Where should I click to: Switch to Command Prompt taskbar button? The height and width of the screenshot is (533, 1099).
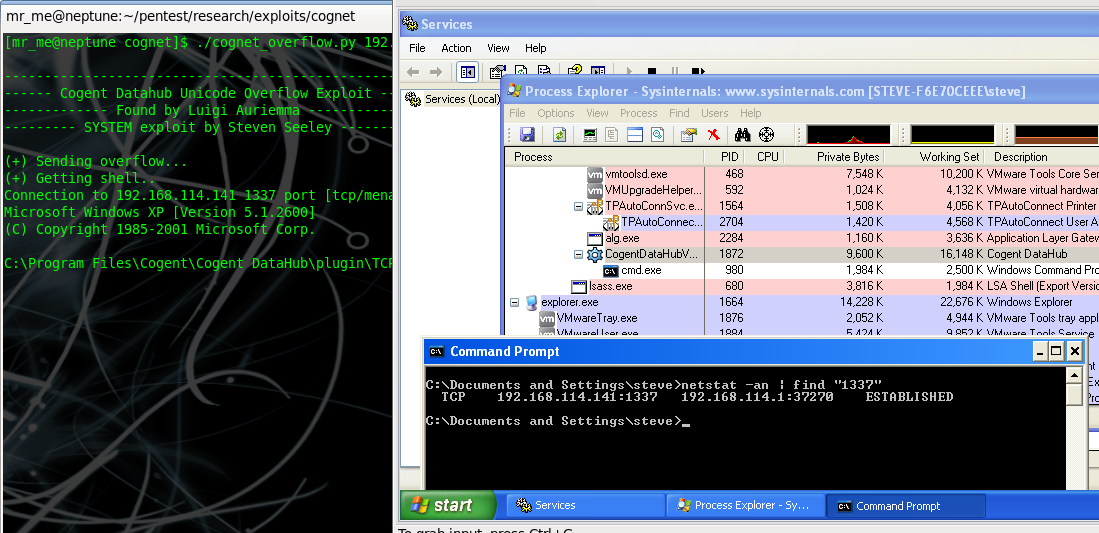[x=906, y=506]
